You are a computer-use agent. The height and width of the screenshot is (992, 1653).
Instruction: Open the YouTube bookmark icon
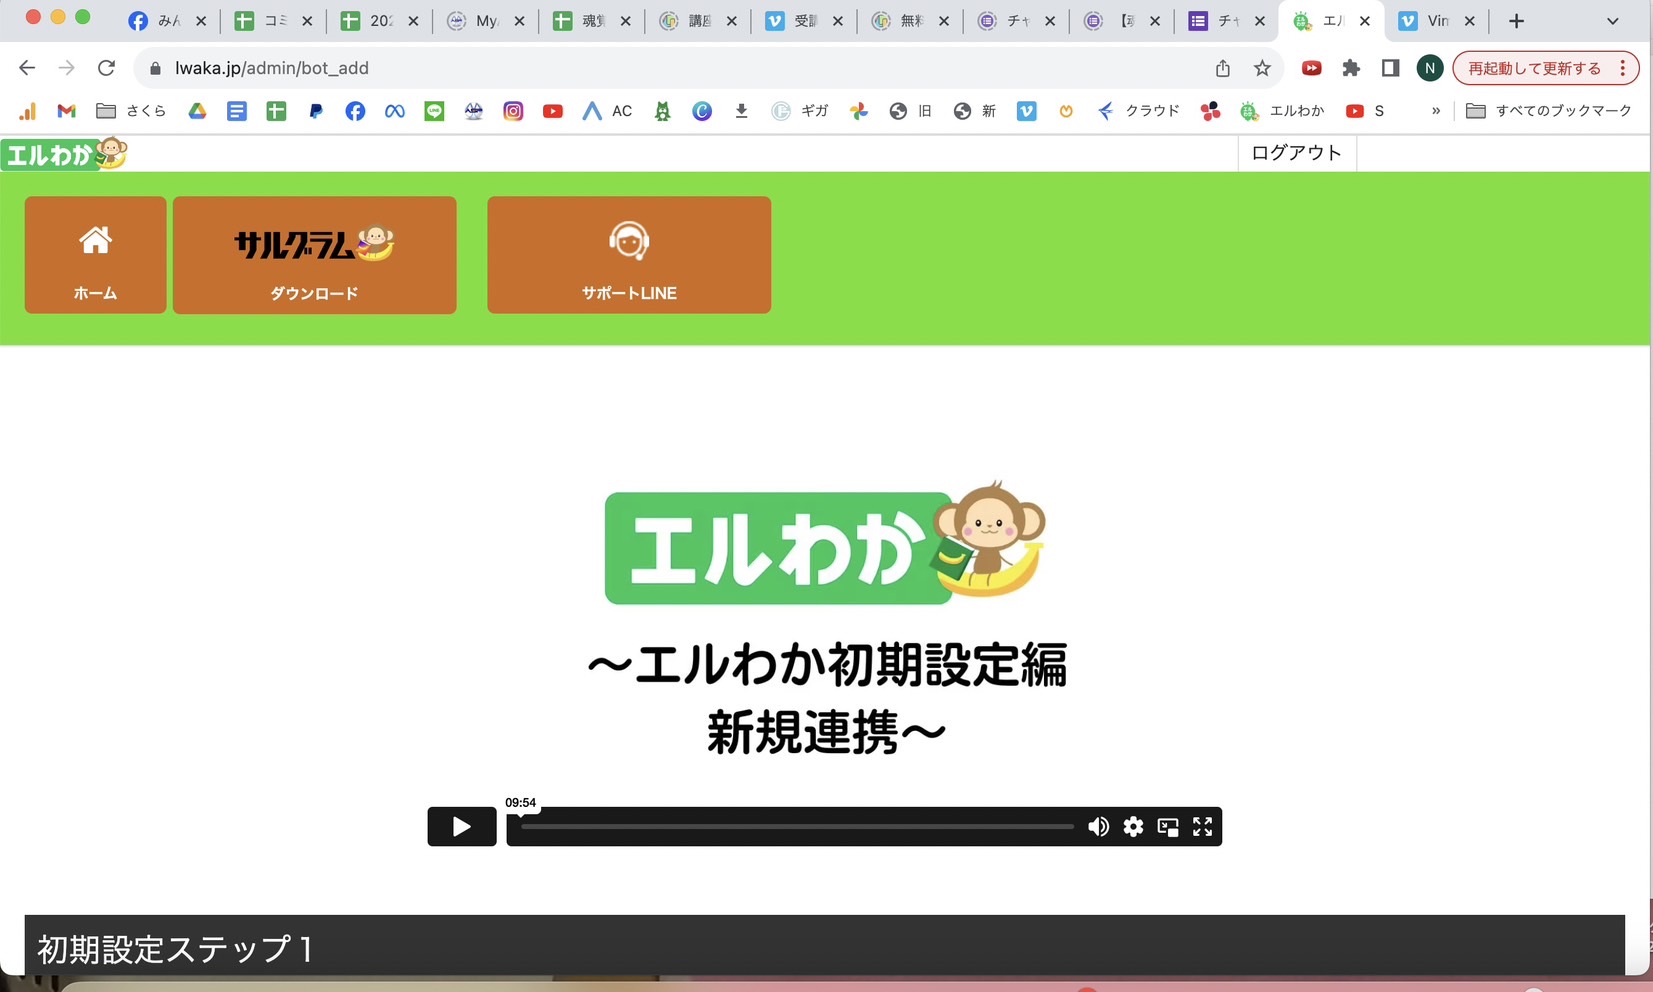tap(552, 111)
